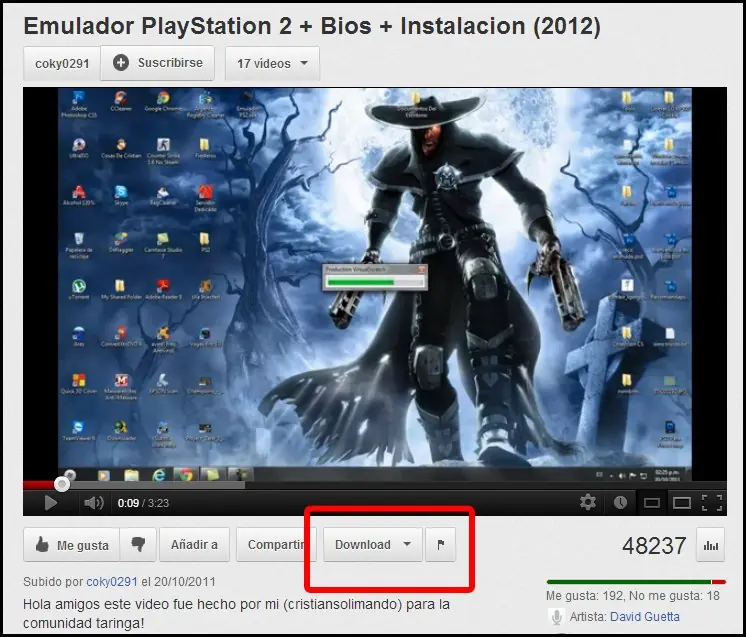This screenshot has height=637, width=746.
Task: Click the seek bar scrubber handle
Action: point(61,484)
